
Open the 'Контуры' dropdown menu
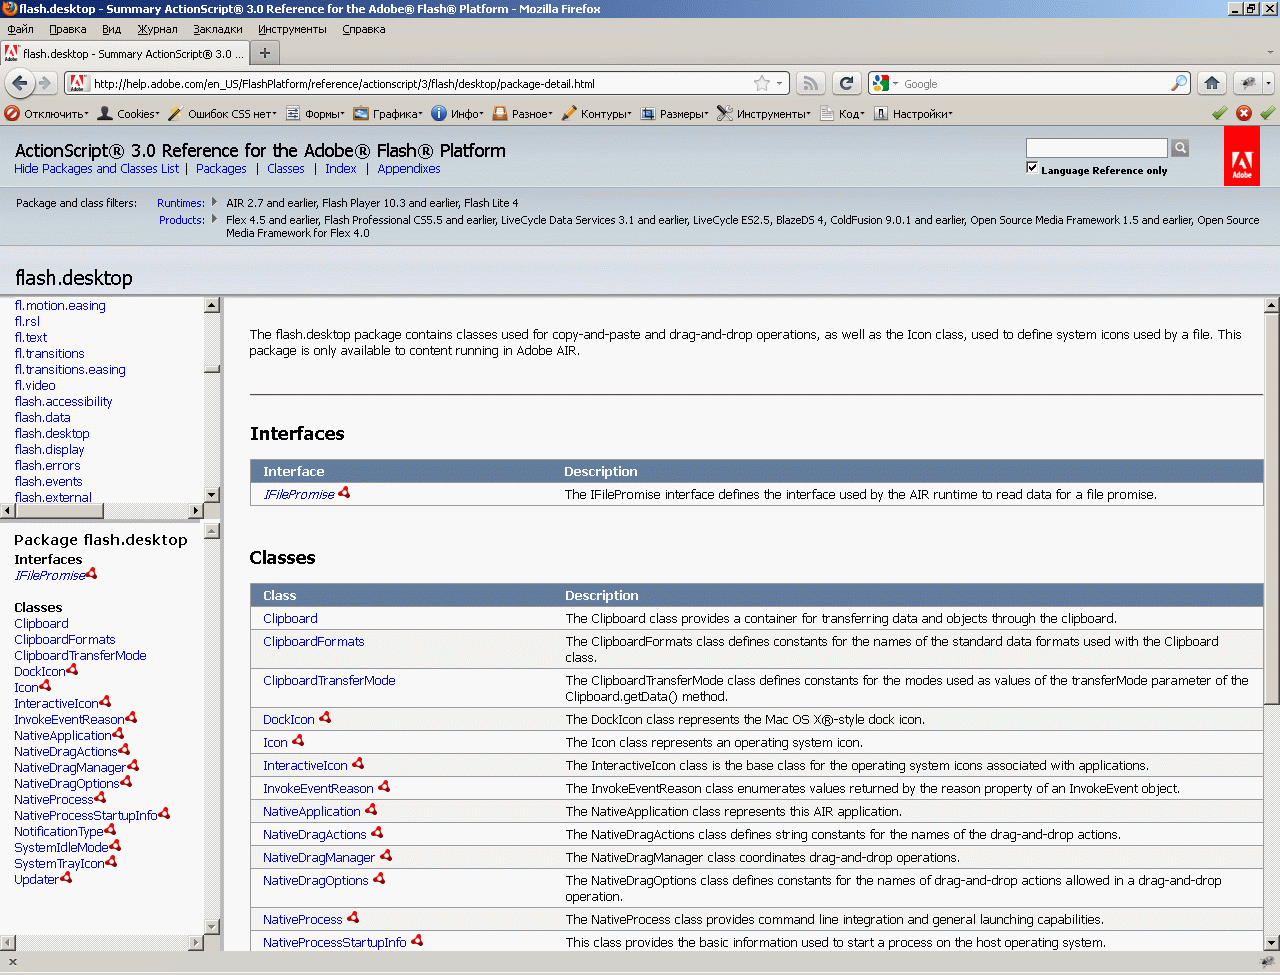[597, 114]
